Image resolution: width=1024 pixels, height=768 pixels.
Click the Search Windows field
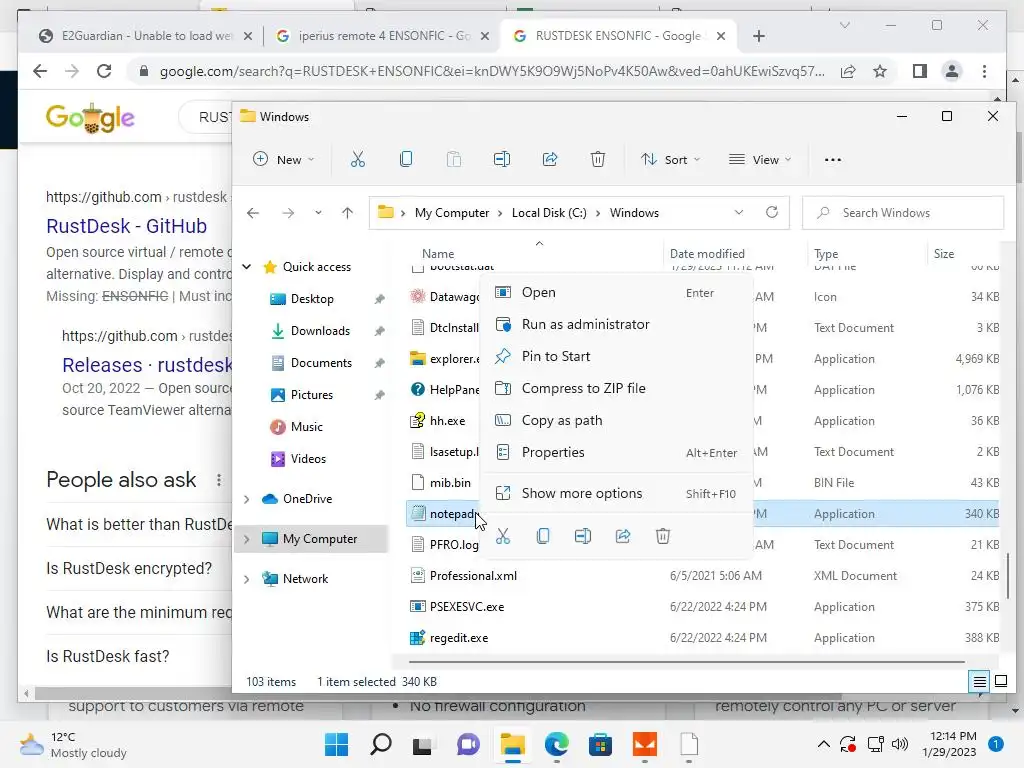pos(903,213)
